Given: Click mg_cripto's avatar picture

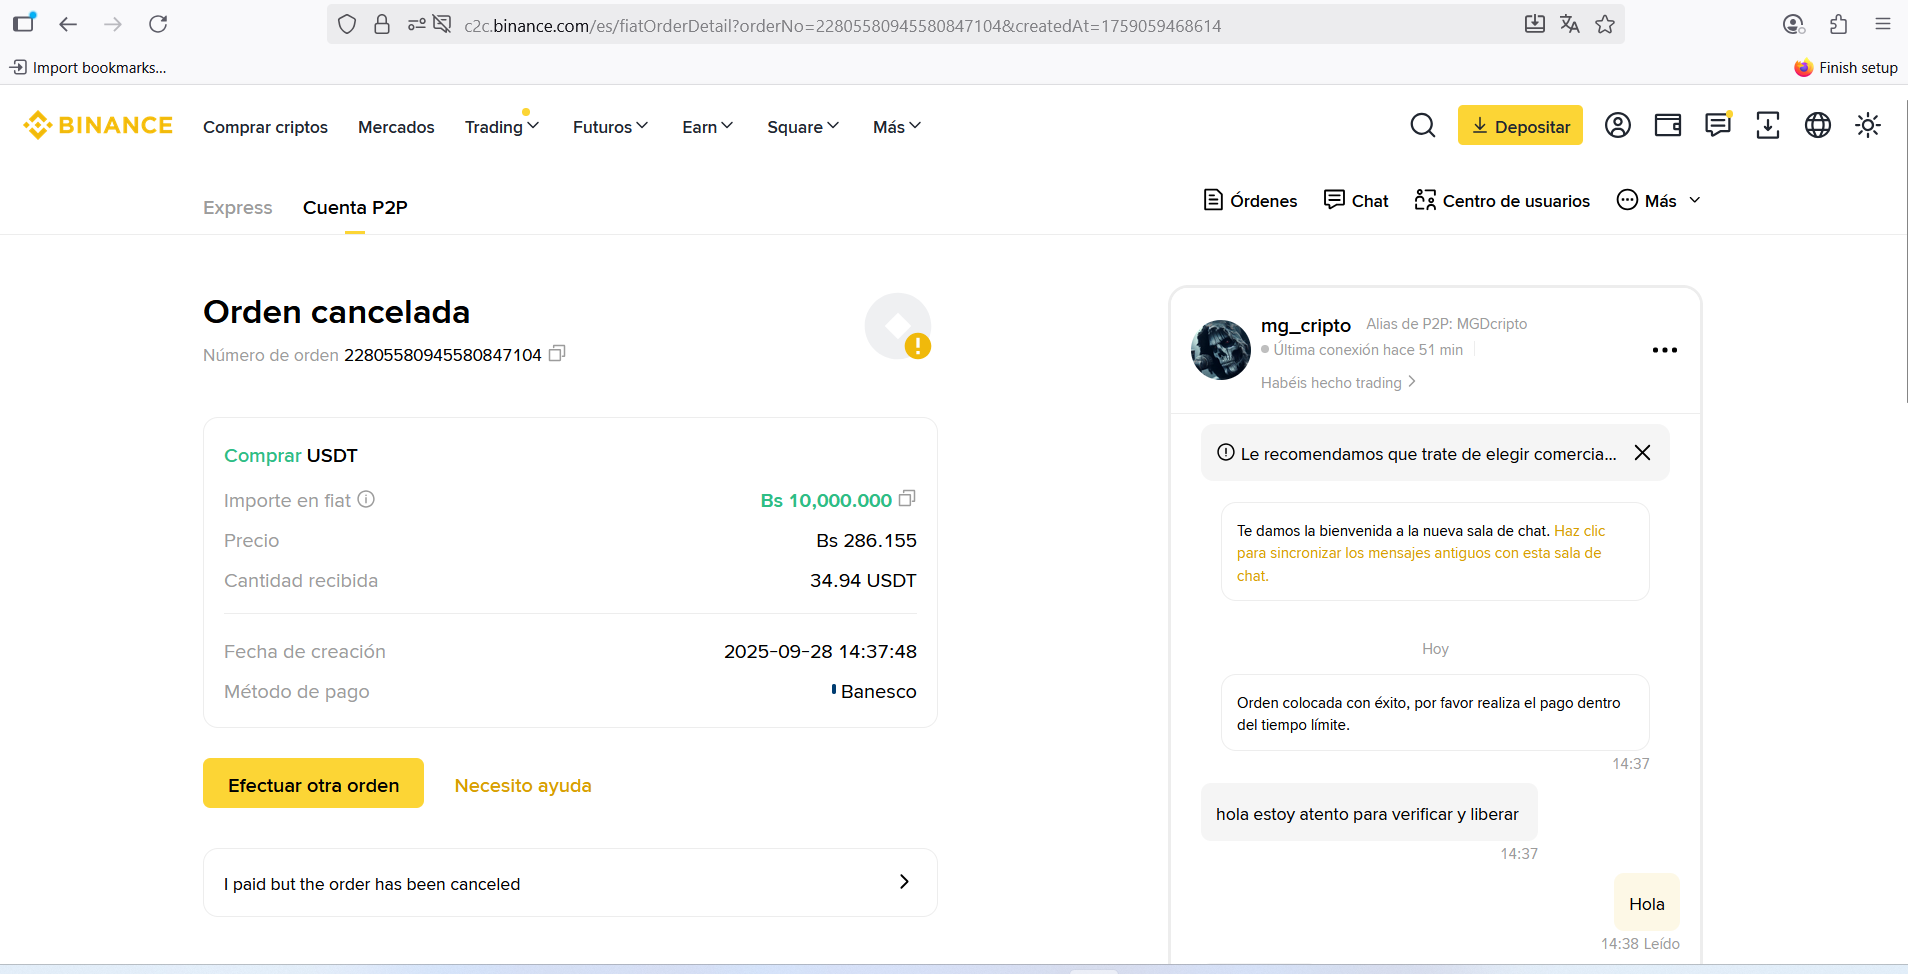Looking at the screenshot, I should pyautogui.click(x=1221, y=350).
